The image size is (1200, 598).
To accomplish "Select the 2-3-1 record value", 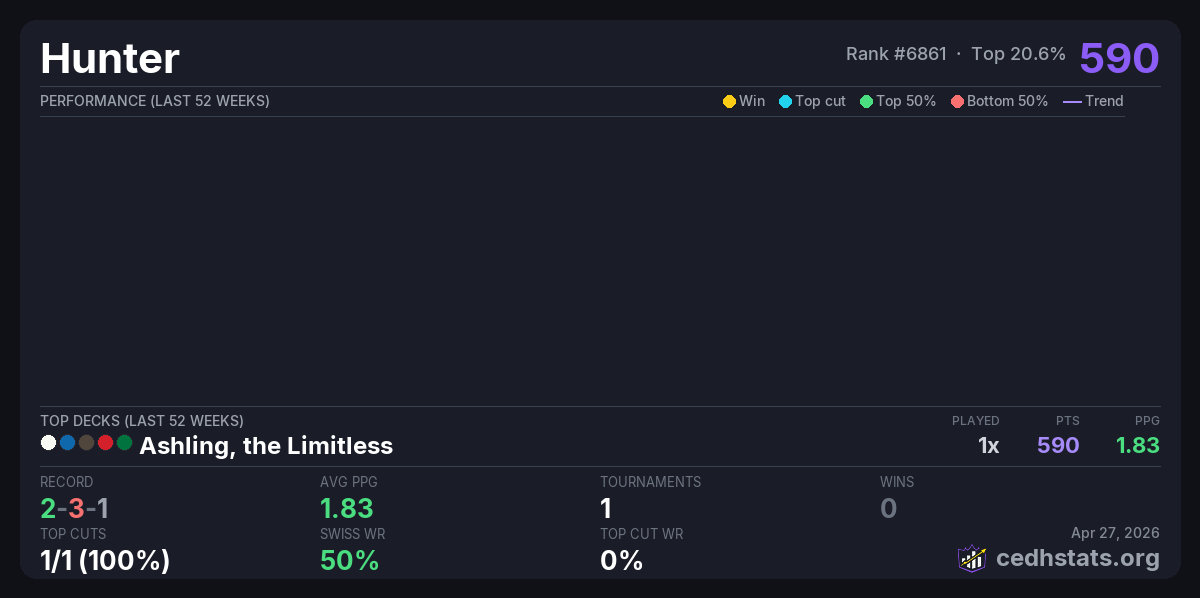I will click(75, 508).
